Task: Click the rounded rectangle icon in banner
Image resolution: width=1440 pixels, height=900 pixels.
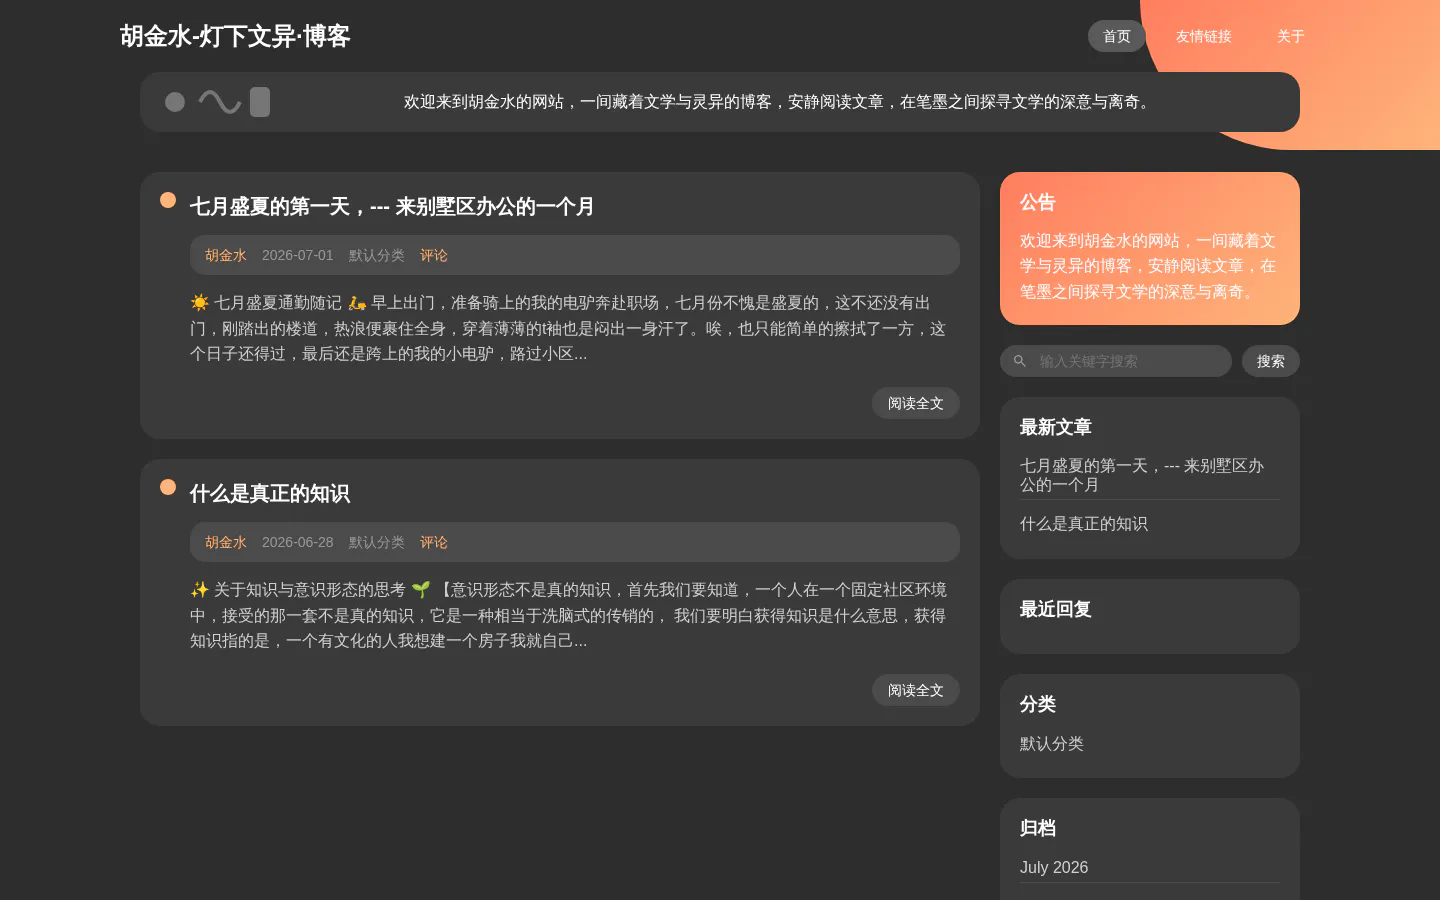Action: 260,102
